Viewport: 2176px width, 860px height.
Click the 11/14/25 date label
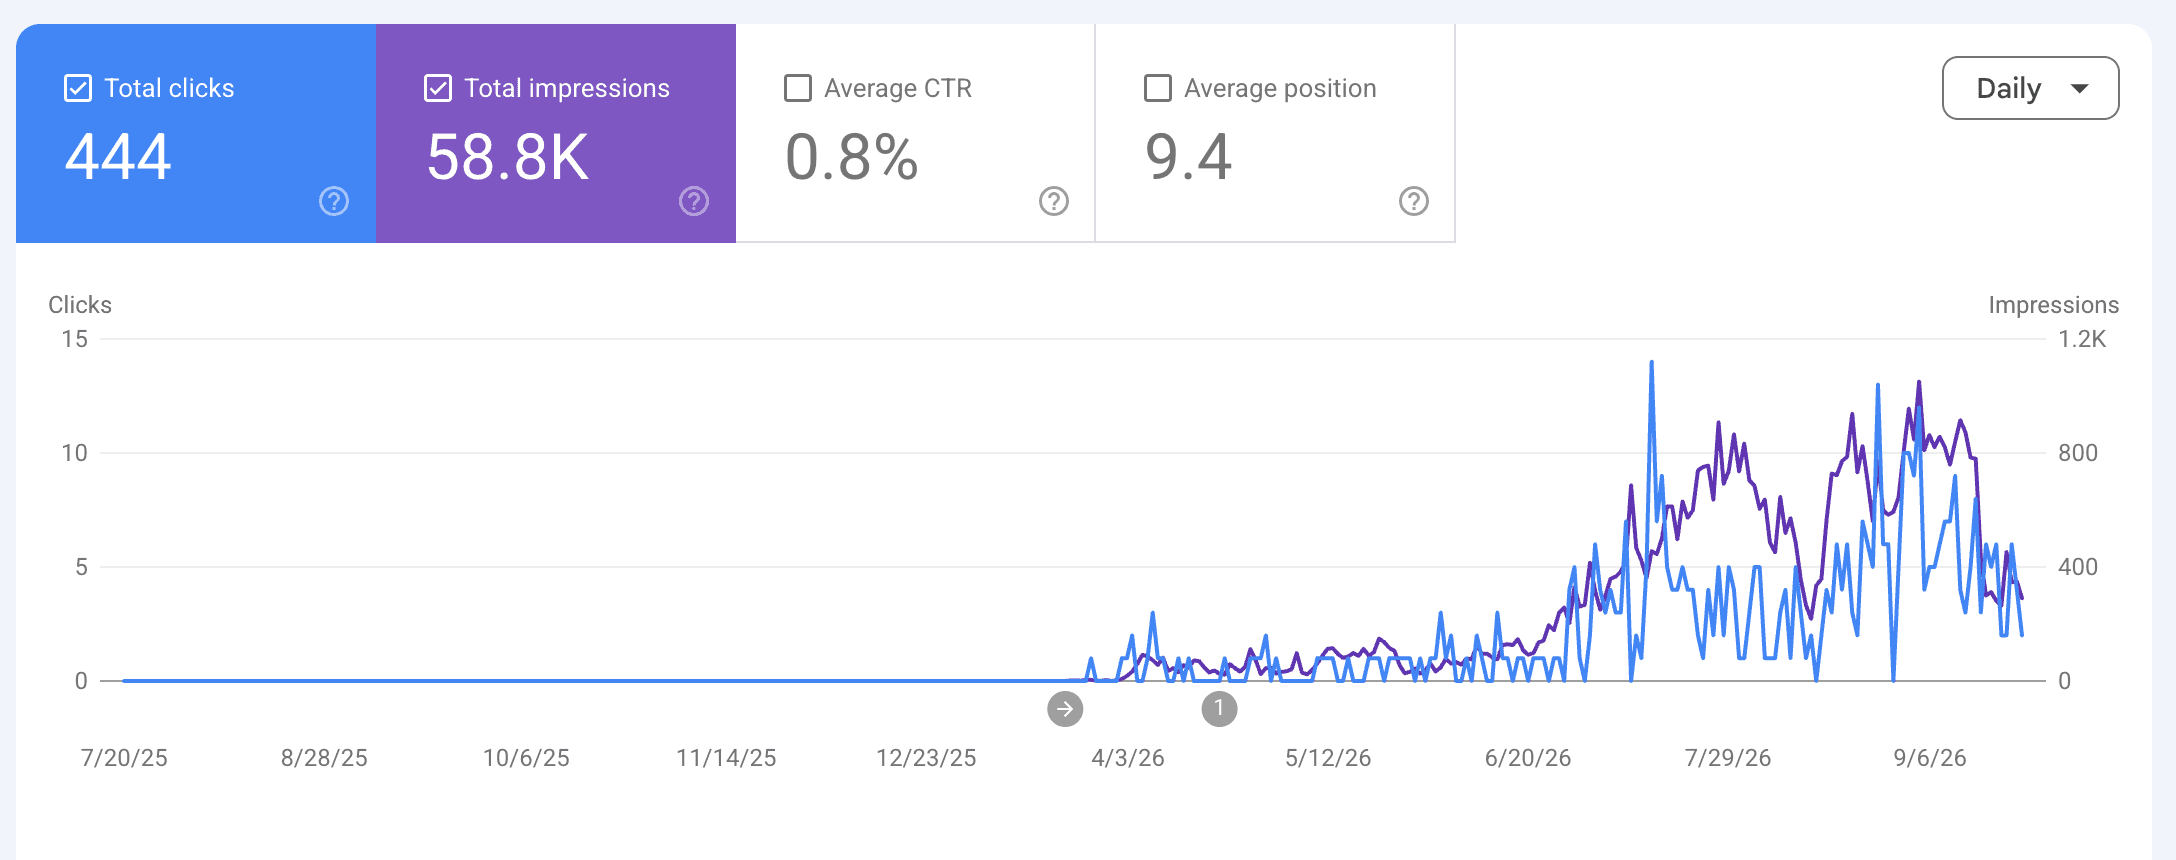(x=726, y=758)
